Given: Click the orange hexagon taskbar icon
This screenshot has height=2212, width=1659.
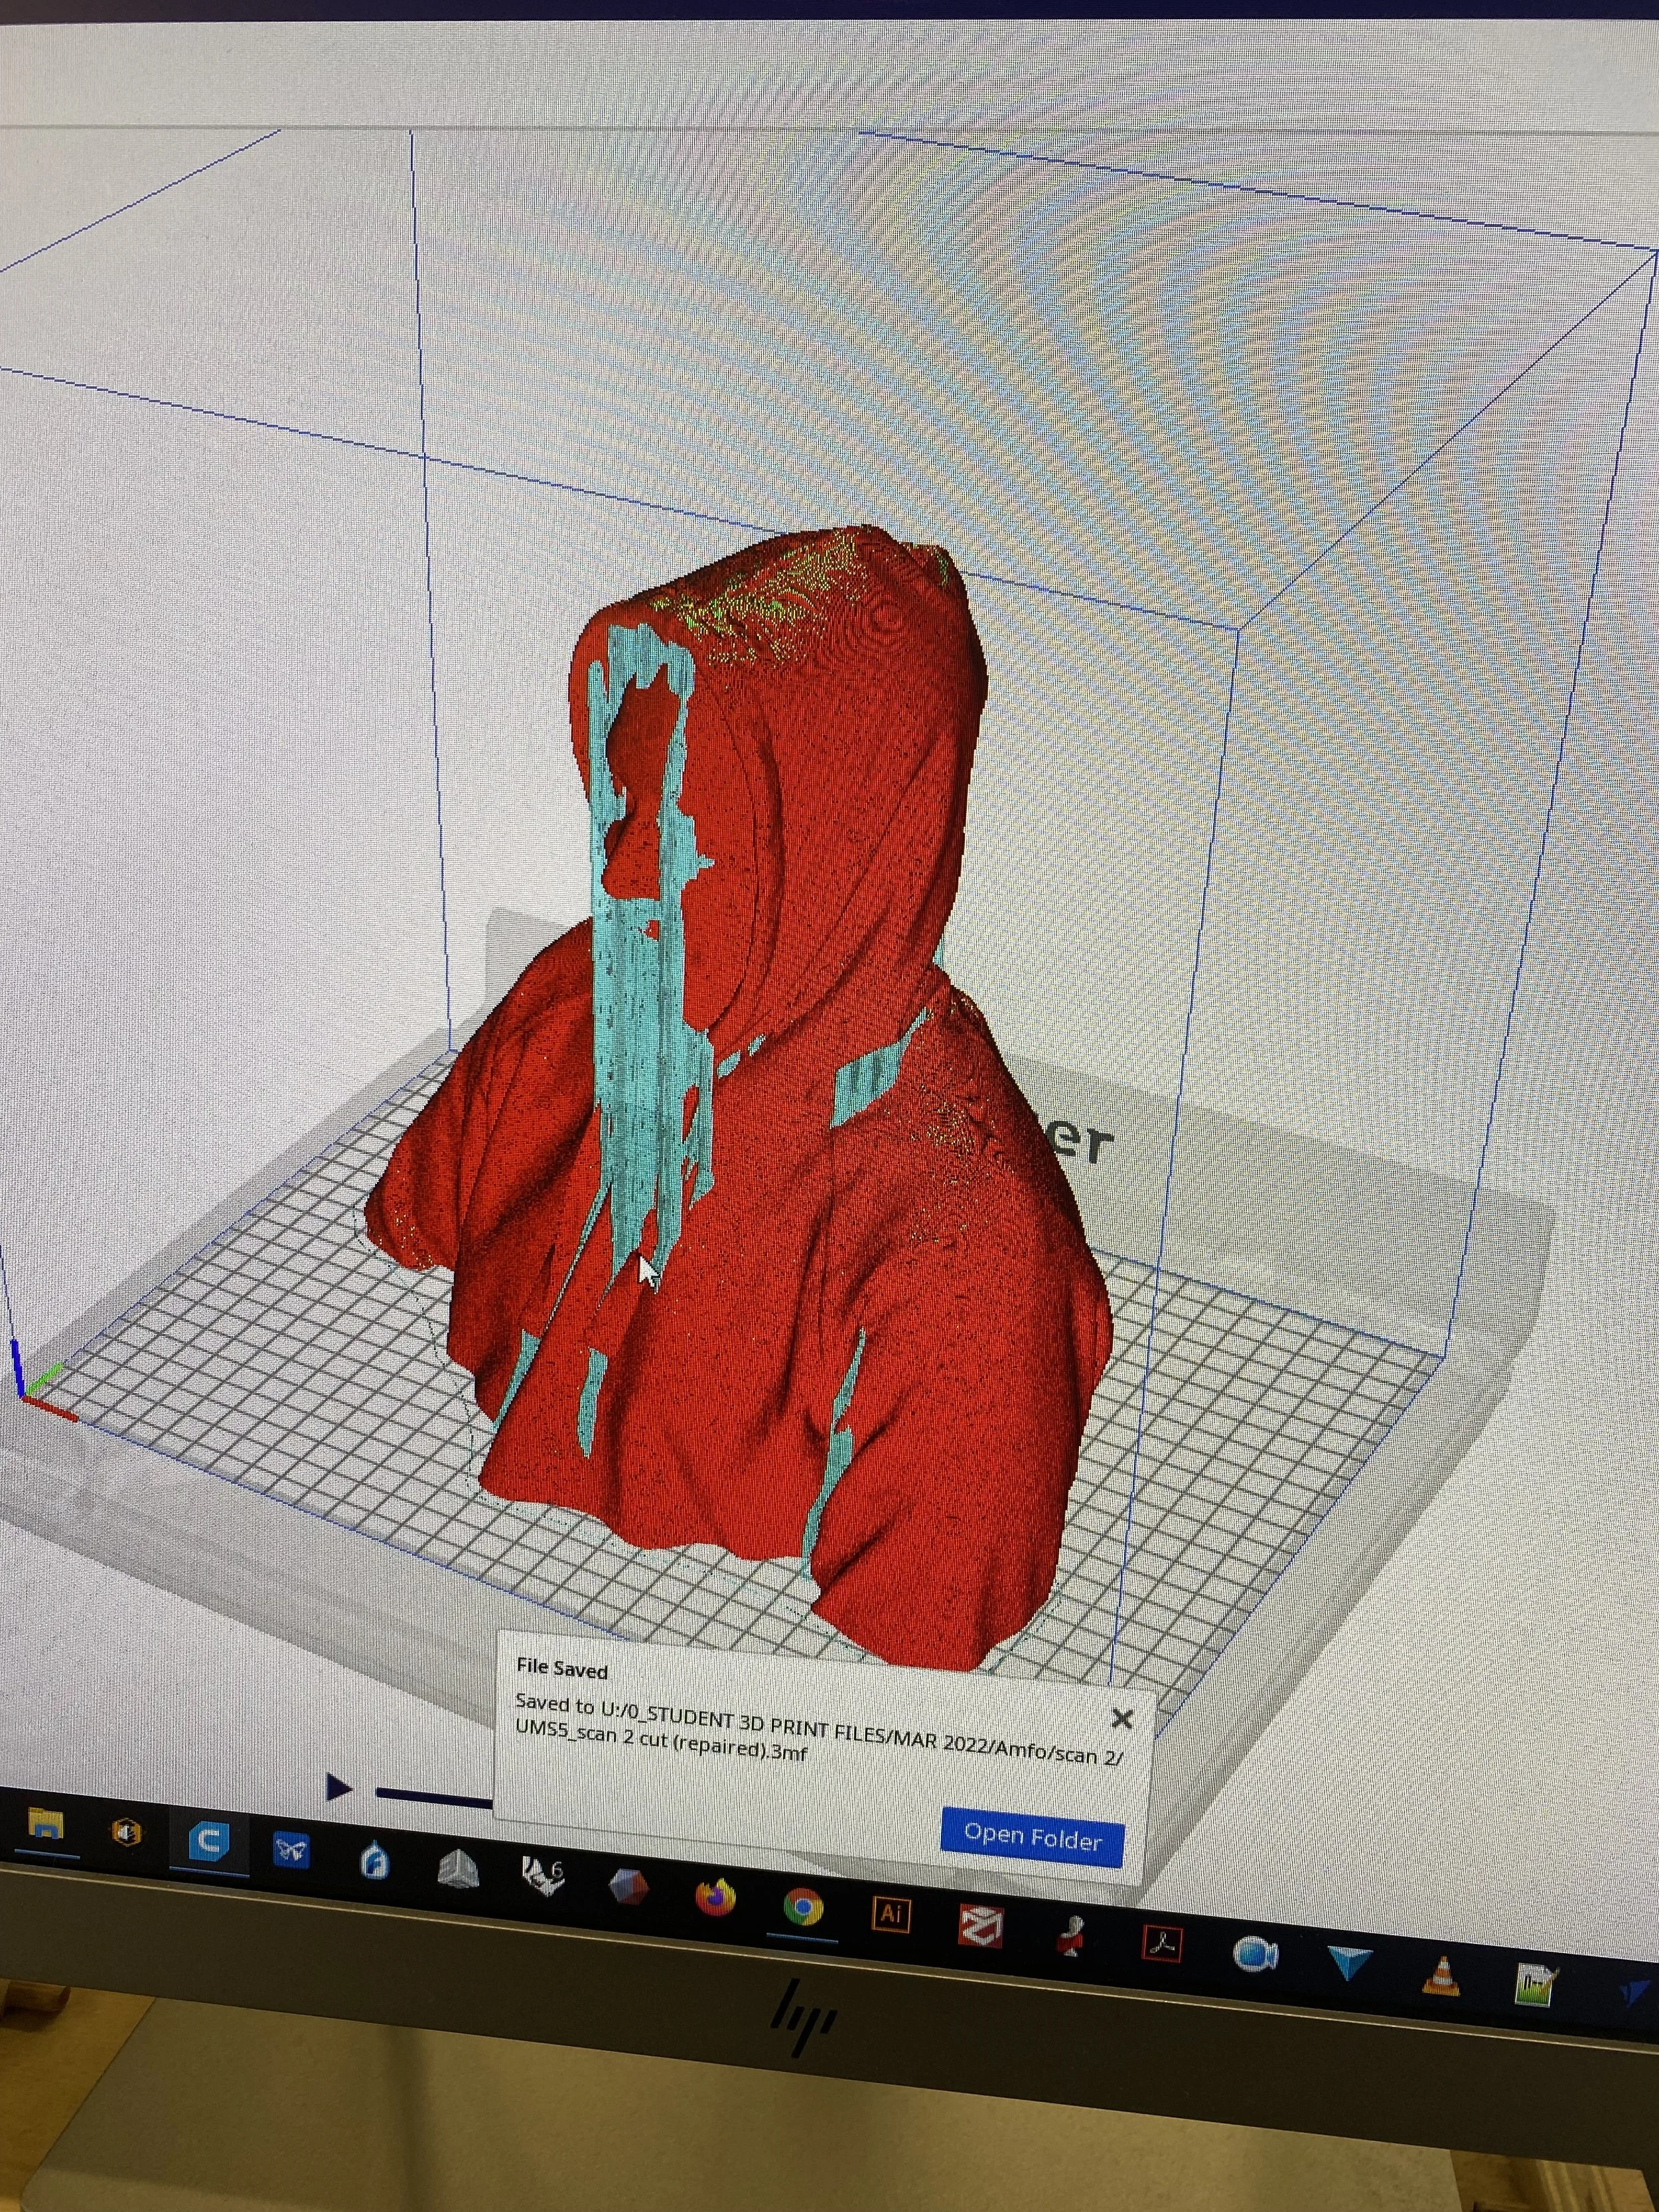Looking at the screenshot, I should pos(126,1832).
